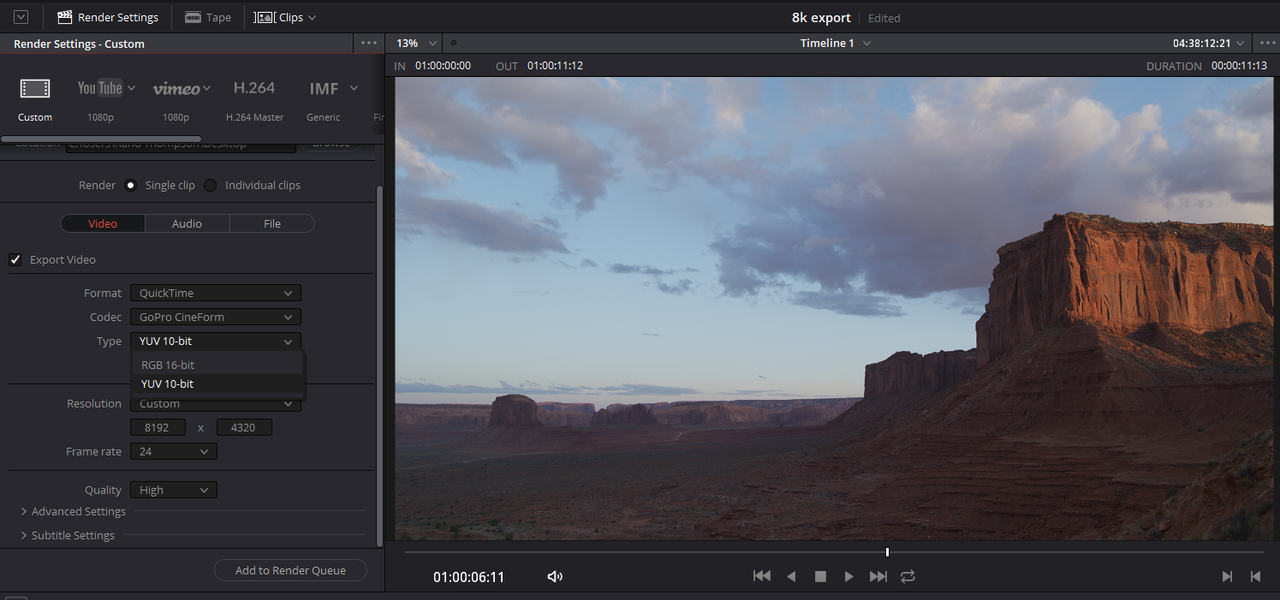
Task: Choose YUV 10-bit from the Type list
Action: pyautogui.click(x=218, y=384)
